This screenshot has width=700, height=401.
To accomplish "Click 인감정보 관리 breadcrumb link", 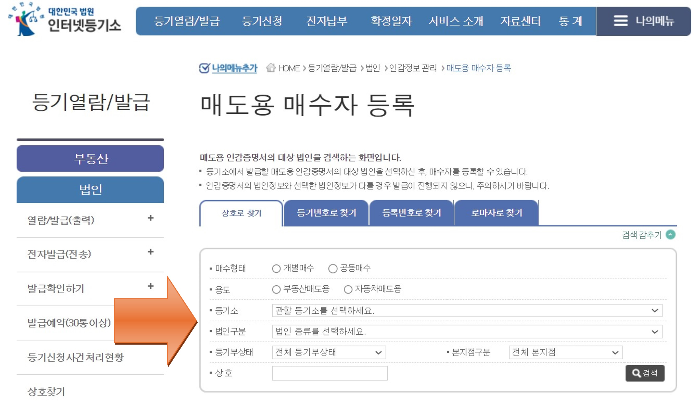I will [413, 68].
